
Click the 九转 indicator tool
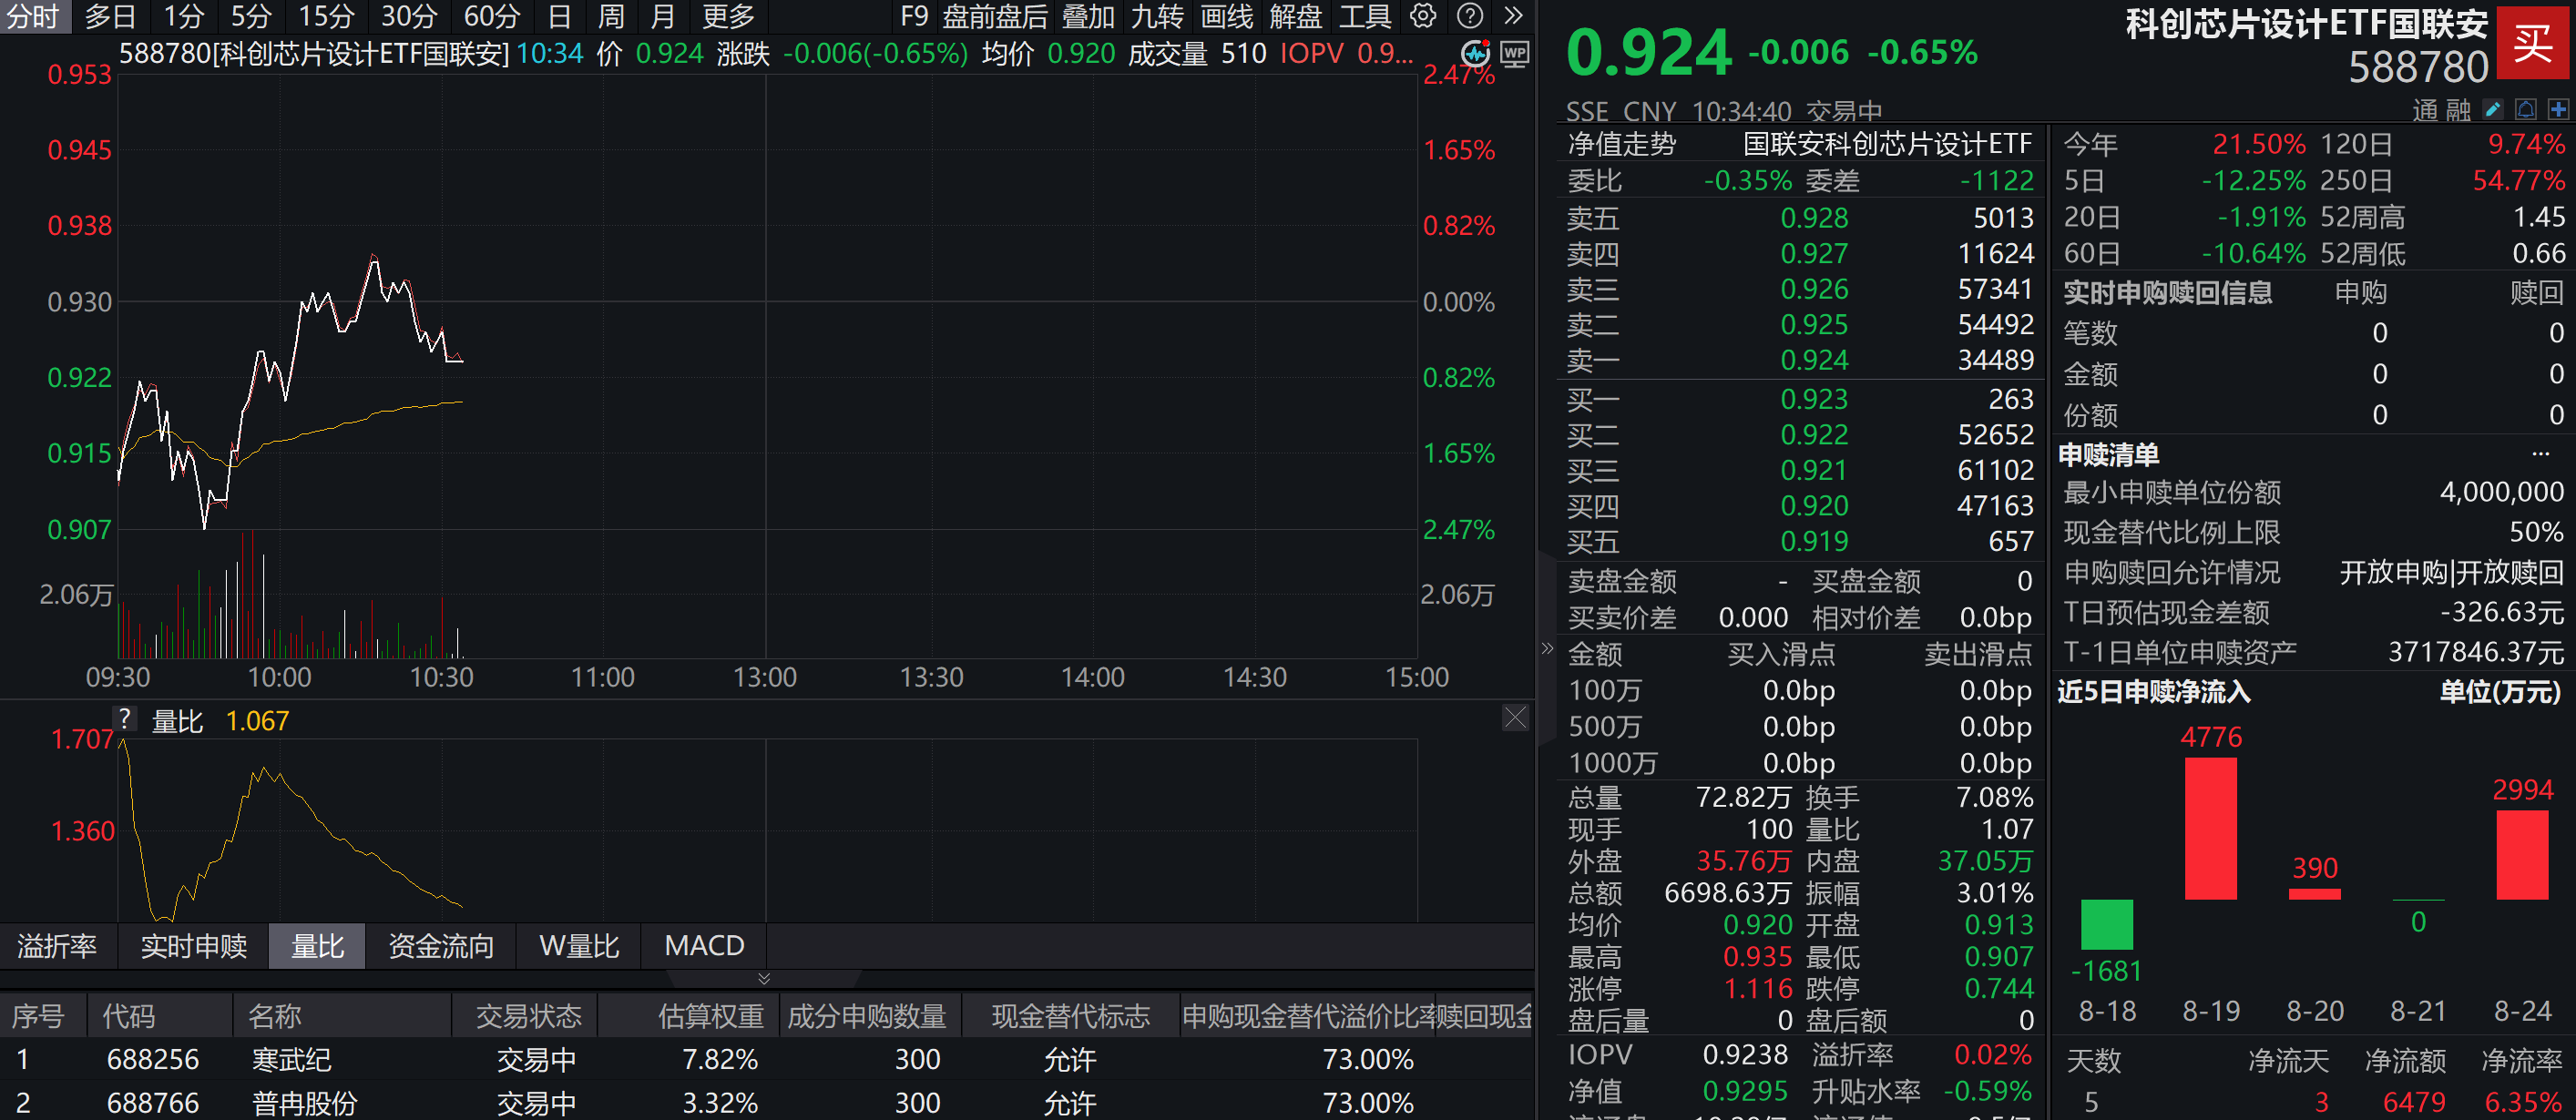(1157, 16)
